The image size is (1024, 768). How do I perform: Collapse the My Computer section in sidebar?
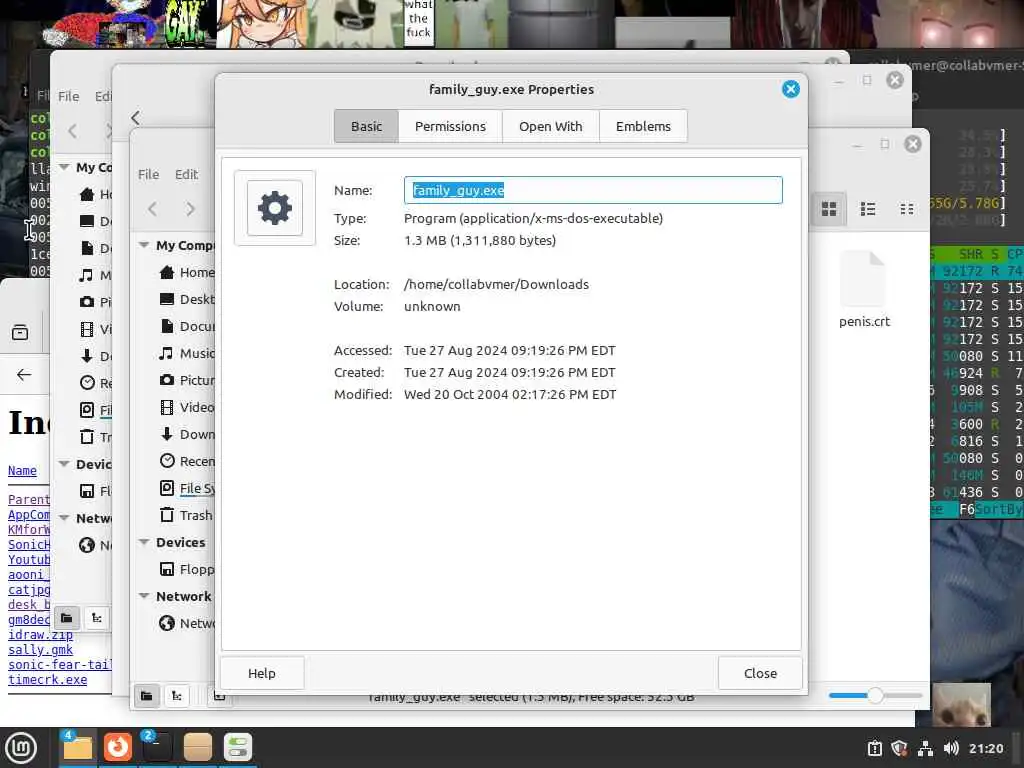(144, 245)
